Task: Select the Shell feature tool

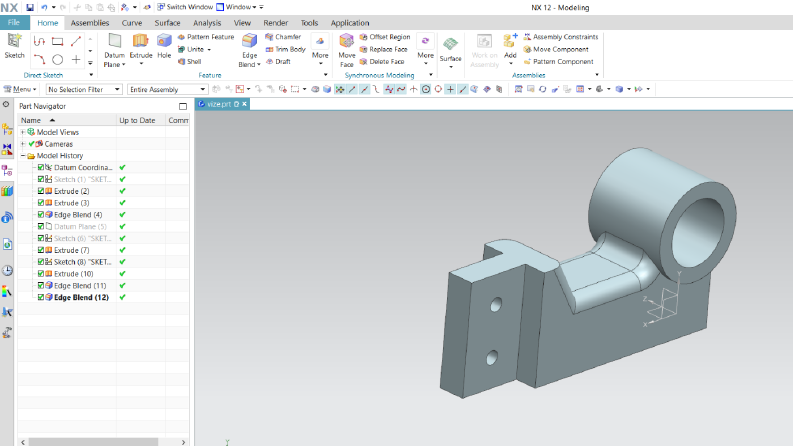Action: click(x=190, y=62)
